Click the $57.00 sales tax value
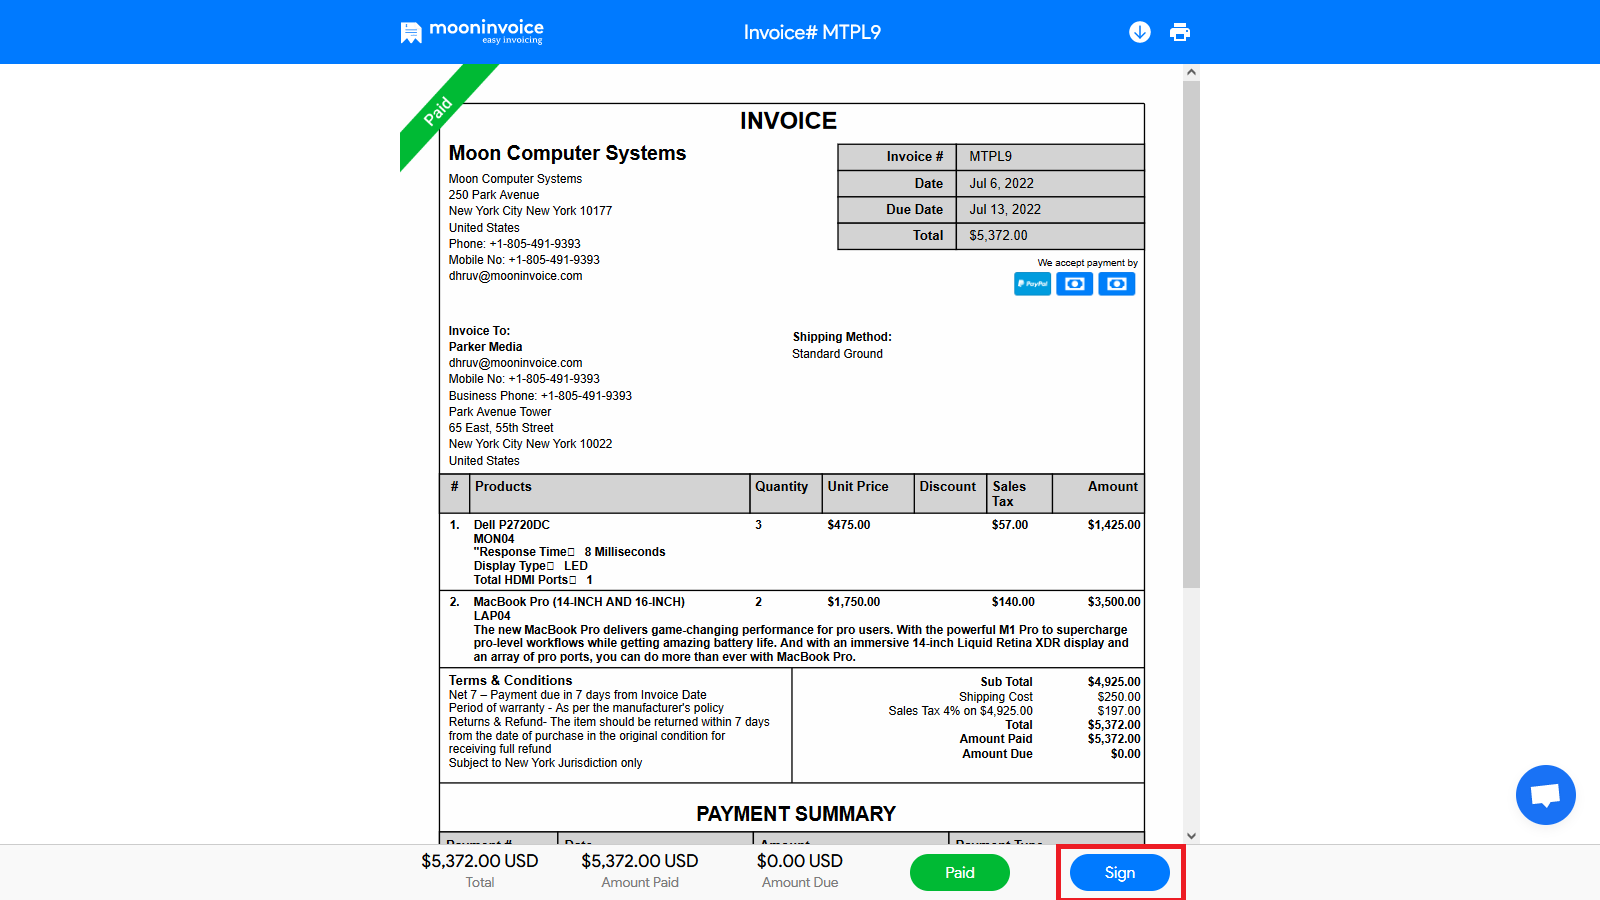Viewport: 1600px width, 900px height. (x=1009, y=525)
